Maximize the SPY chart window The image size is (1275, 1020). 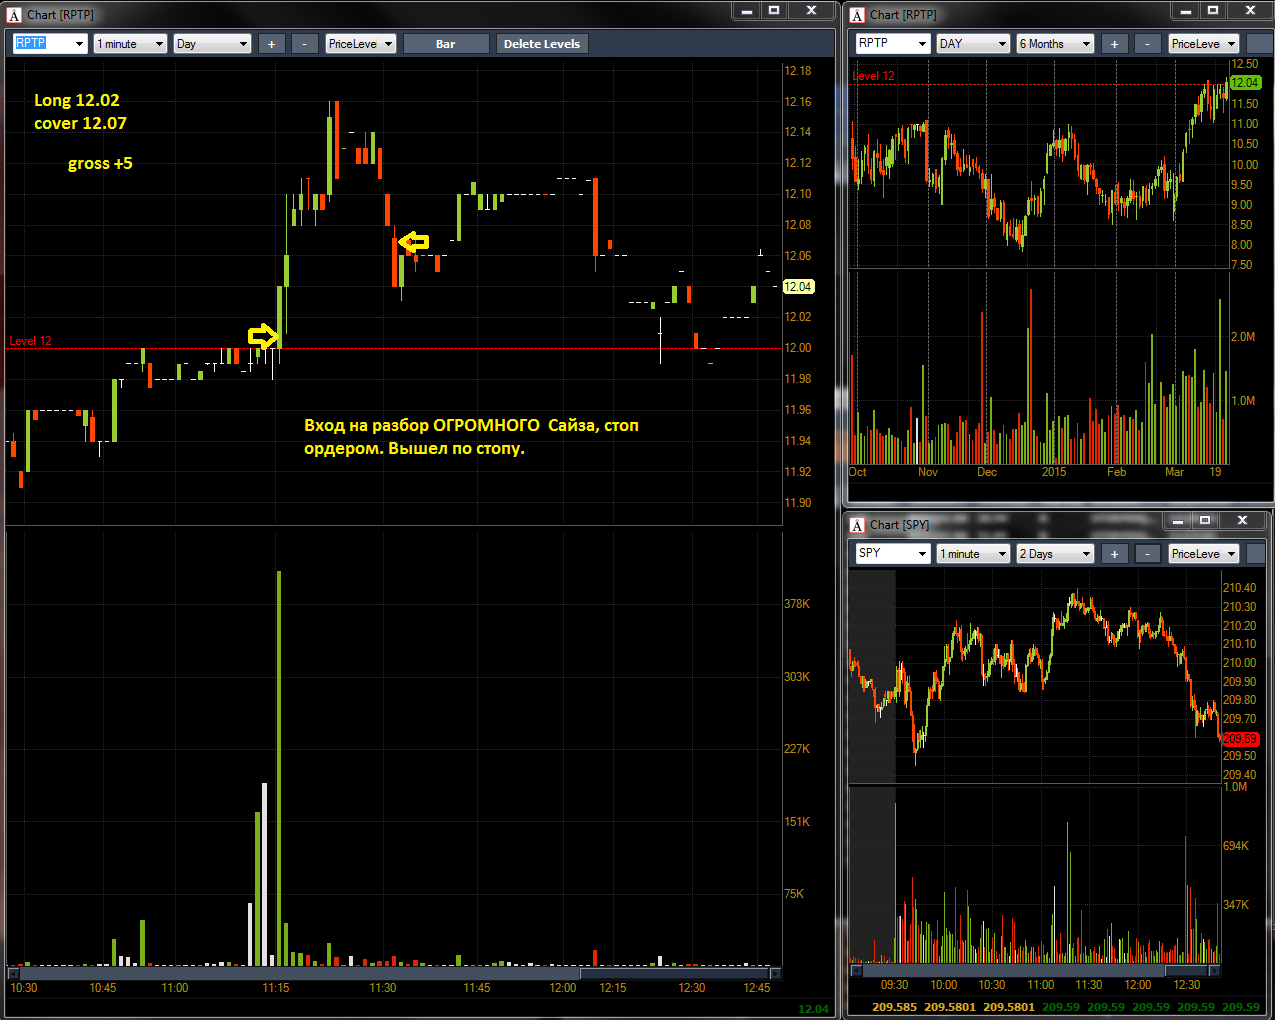coord(1205,520)
